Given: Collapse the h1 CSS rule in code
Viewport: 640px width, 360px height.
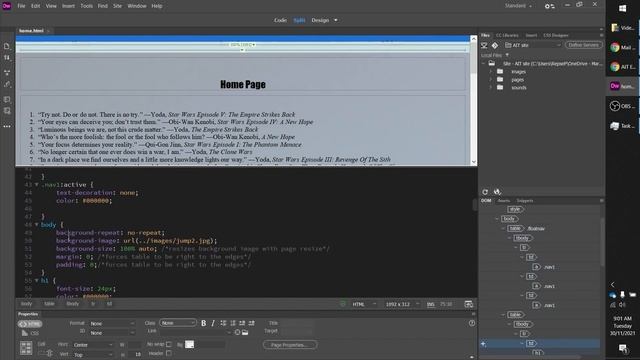Looking at the screenshot, I should tap(36, 280).
